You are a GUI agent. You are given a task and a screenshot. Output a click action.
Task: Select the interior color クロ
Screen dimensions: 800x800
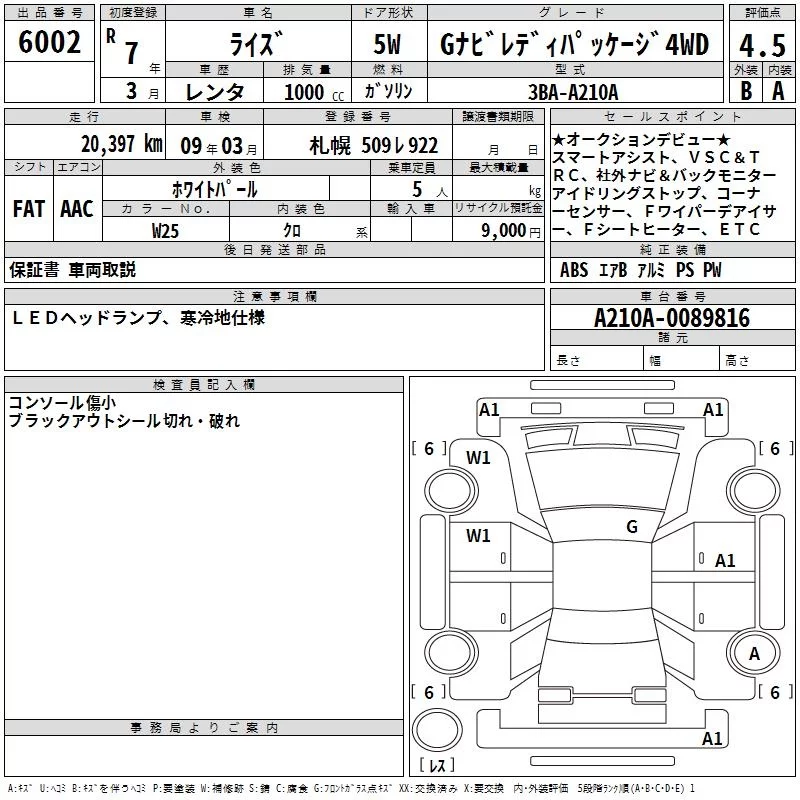point(292,231)
